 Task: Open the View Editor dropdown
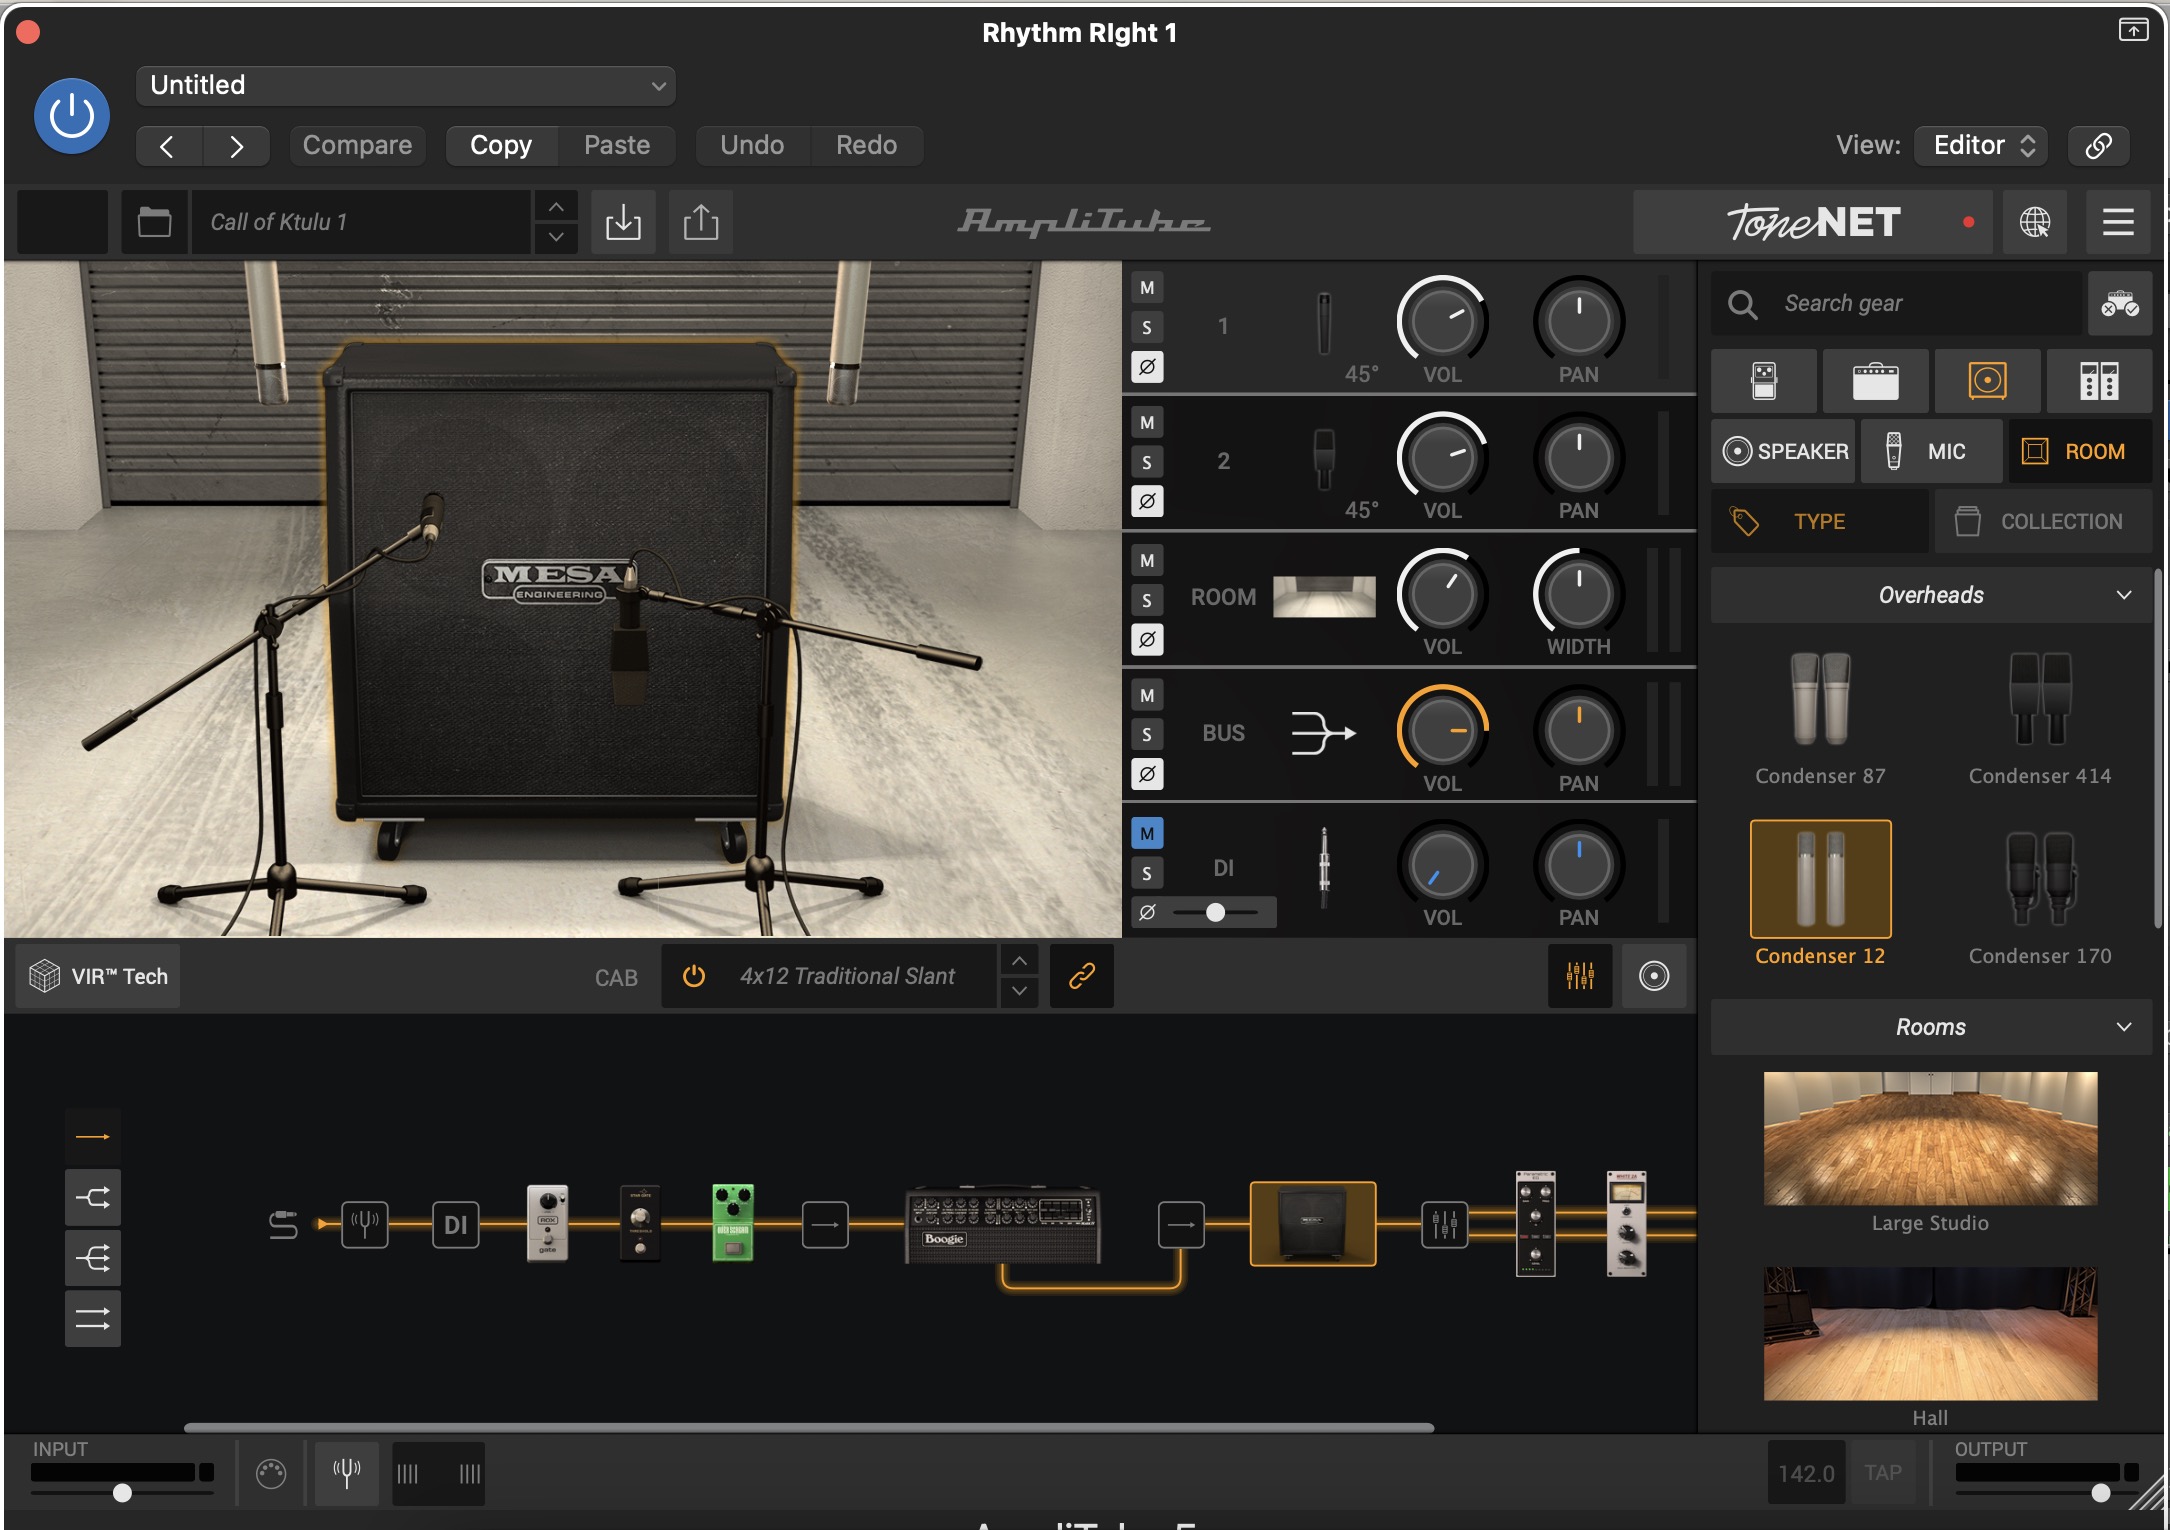click(1981, 146)
